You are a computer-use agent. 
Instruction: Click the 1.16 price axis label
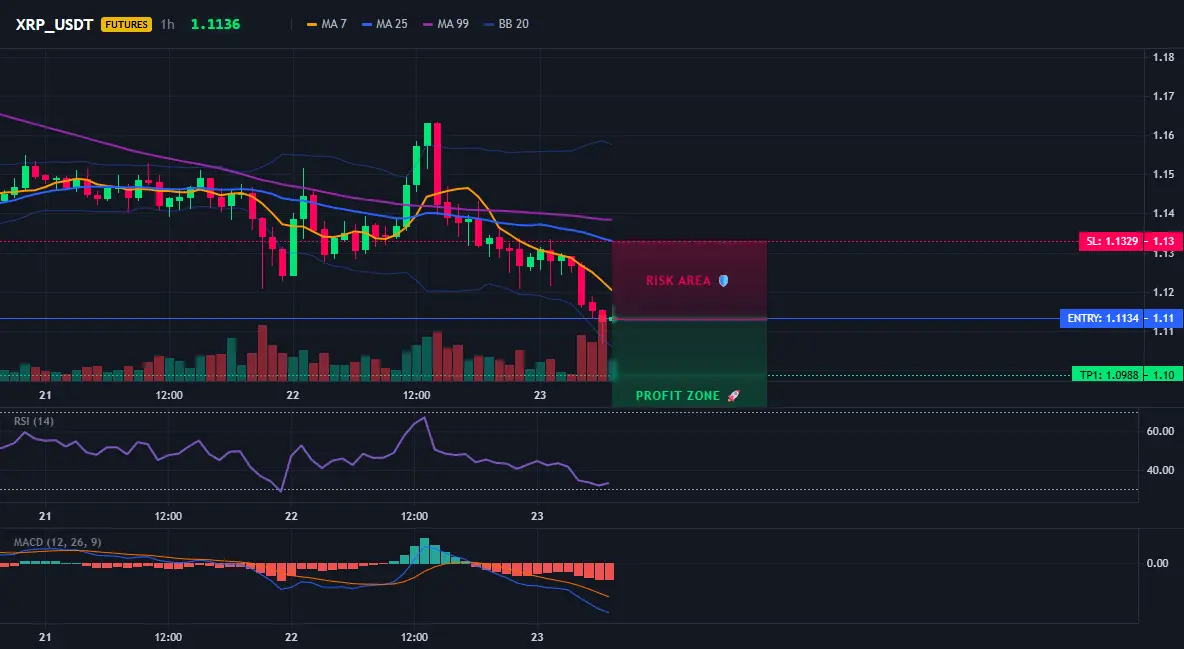click(1164, 135)
